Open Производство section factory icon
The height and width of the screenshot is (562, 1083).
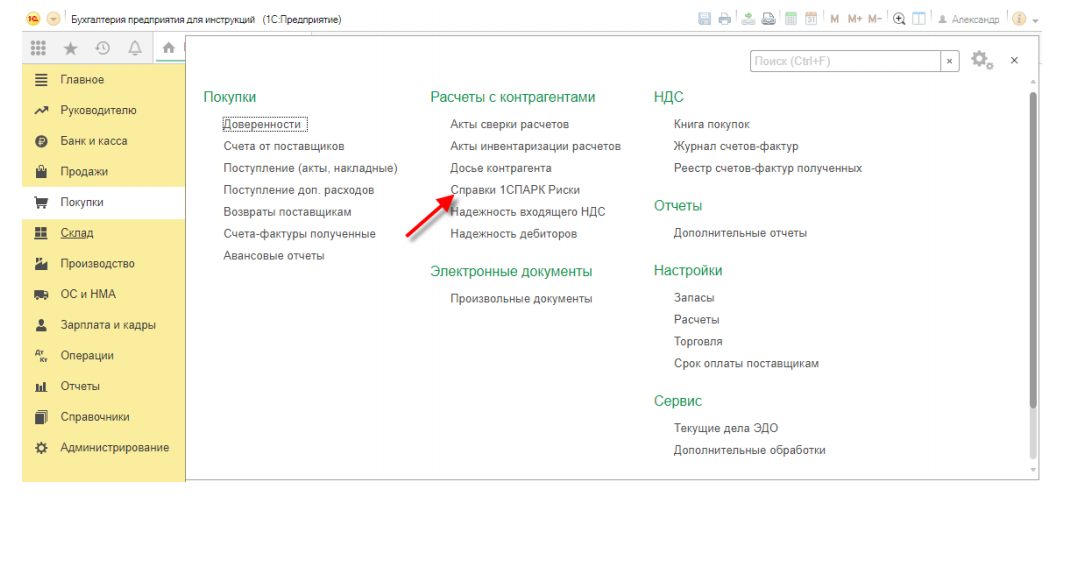click(x=41, y=263)
